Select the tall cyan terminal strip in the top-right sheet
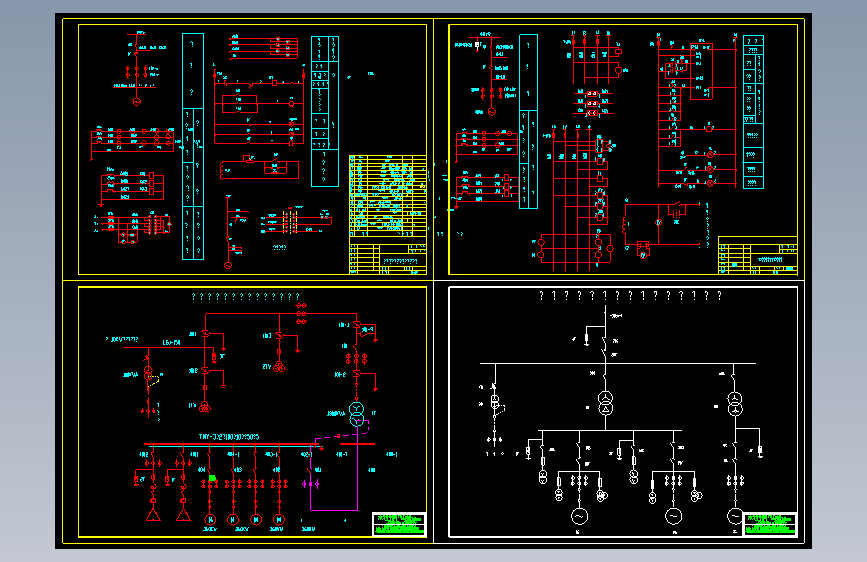Image resolution: width=867 pixels, height=562 pixels. (529, 122)
